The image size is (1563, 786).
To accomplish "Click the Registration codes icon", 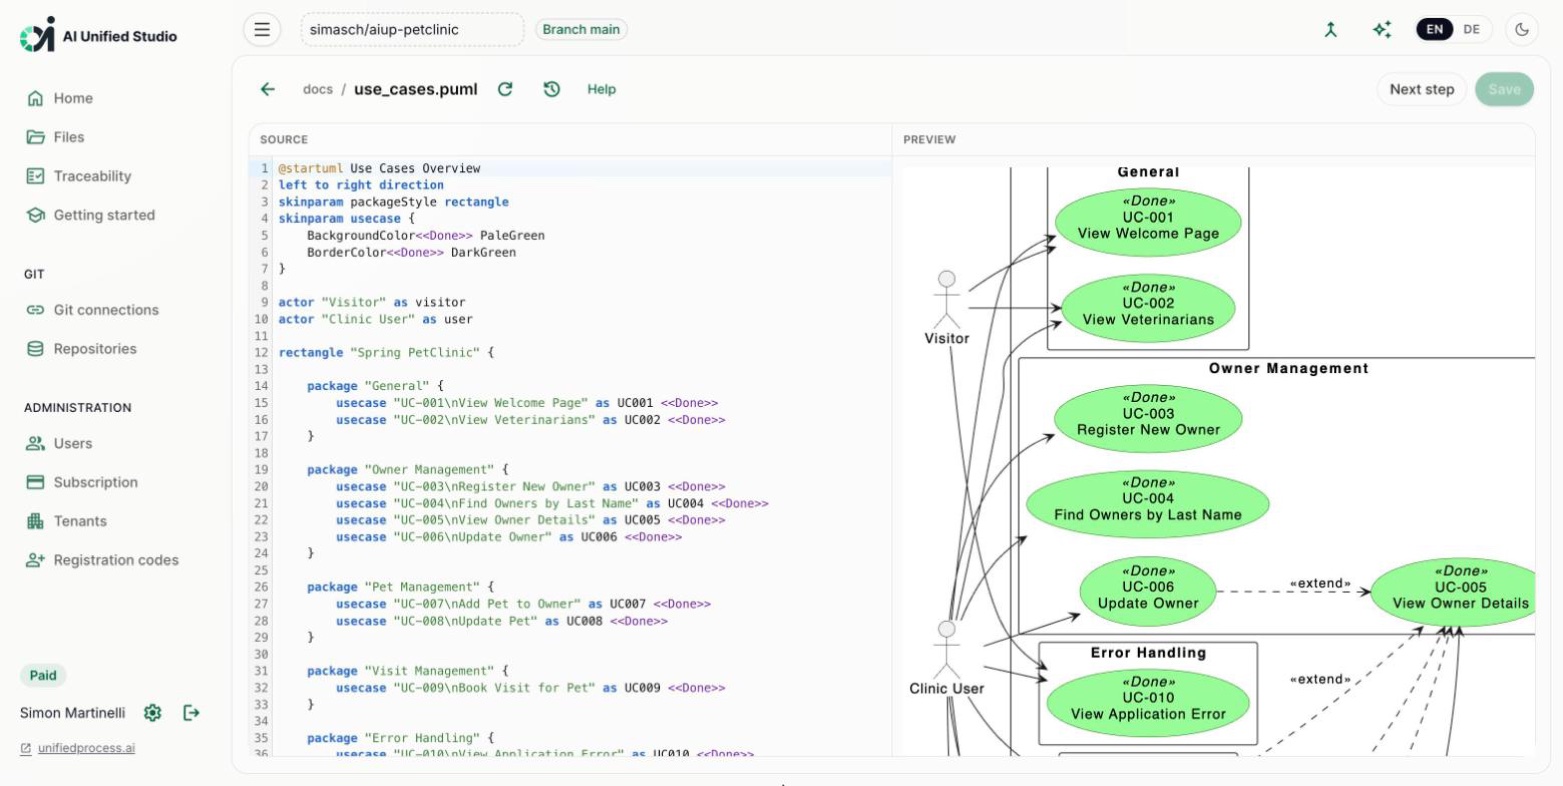I will pos(35,560).
